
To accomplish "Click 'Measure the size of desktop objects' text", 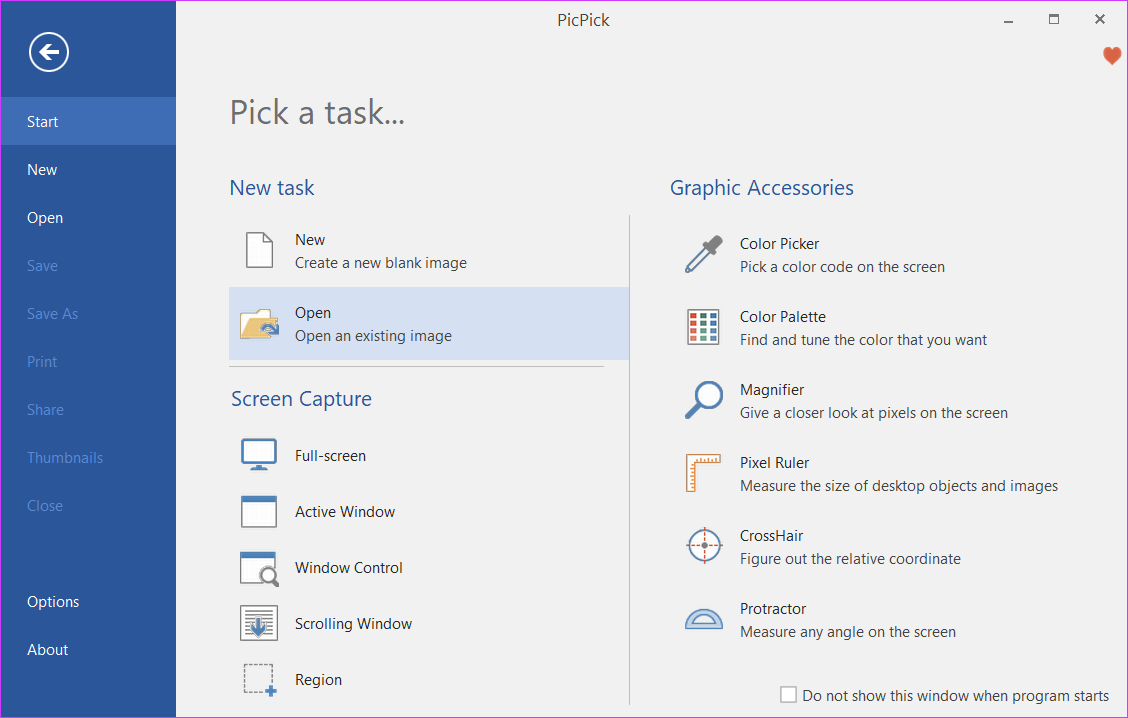I will click(x=899, y=486).
